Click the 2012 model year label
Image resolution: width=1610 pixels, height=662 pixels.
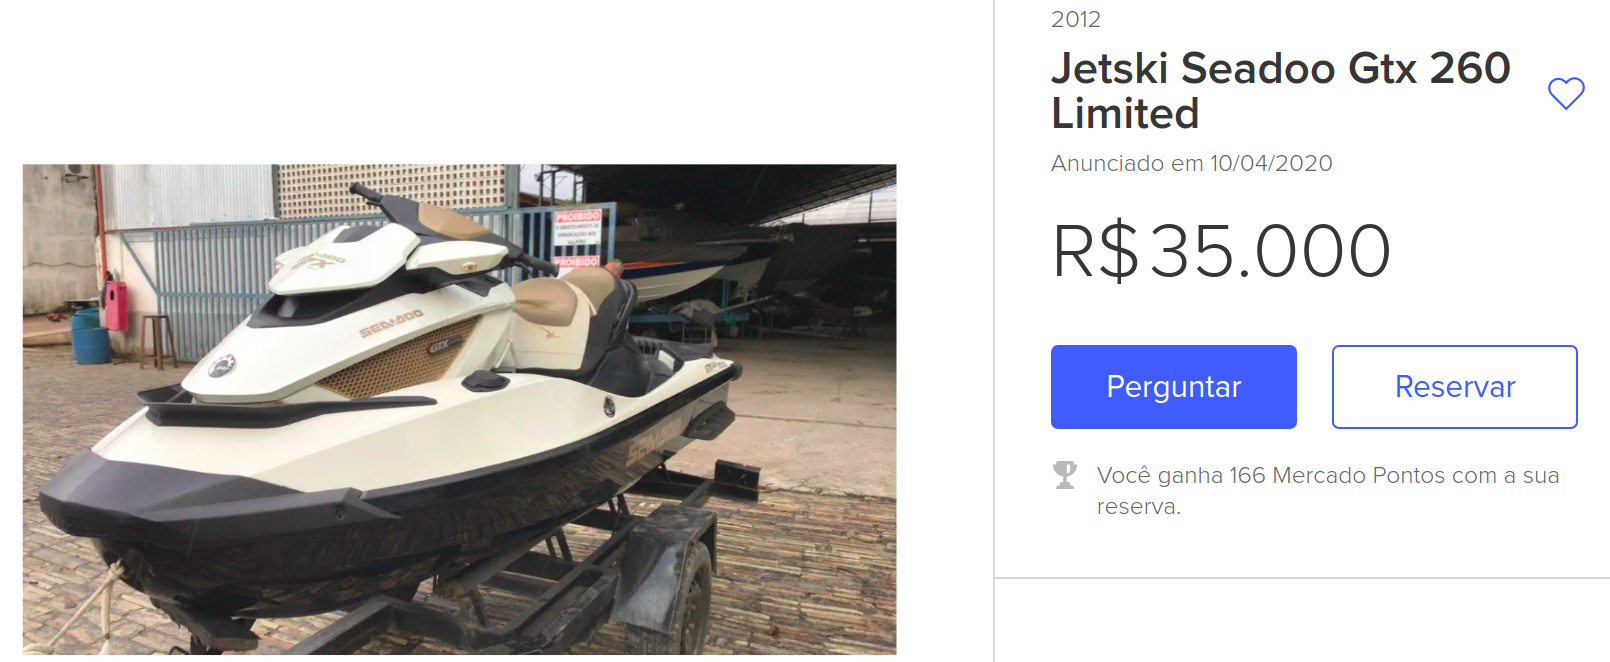(1076, 19)
